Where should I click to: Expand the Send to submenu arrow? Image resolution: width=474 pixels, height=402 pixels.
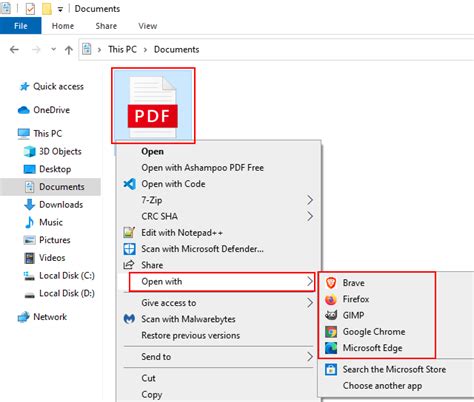coord(310,357)
